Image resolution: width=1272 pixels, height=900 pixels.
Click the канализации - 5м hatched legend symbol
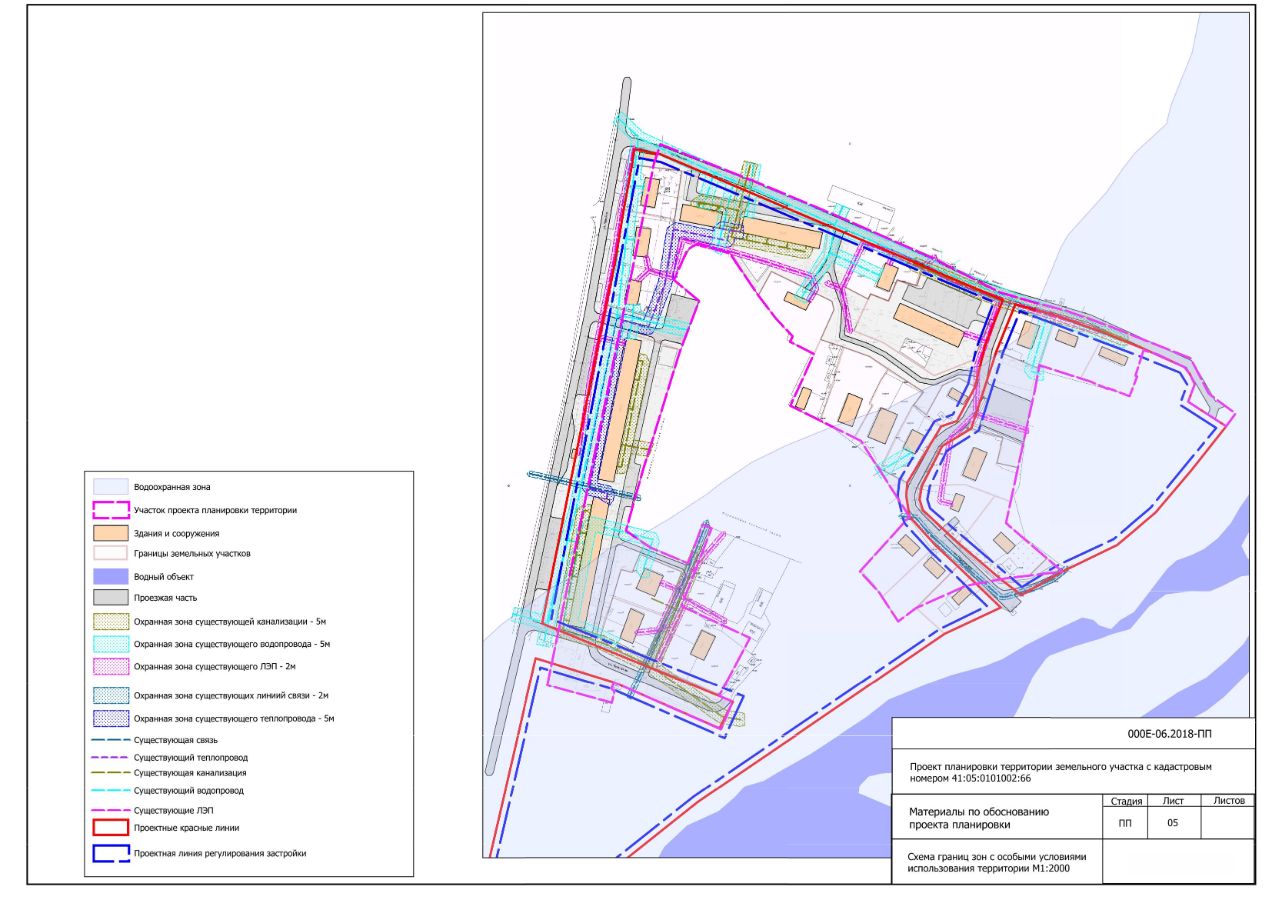[110, 623]
